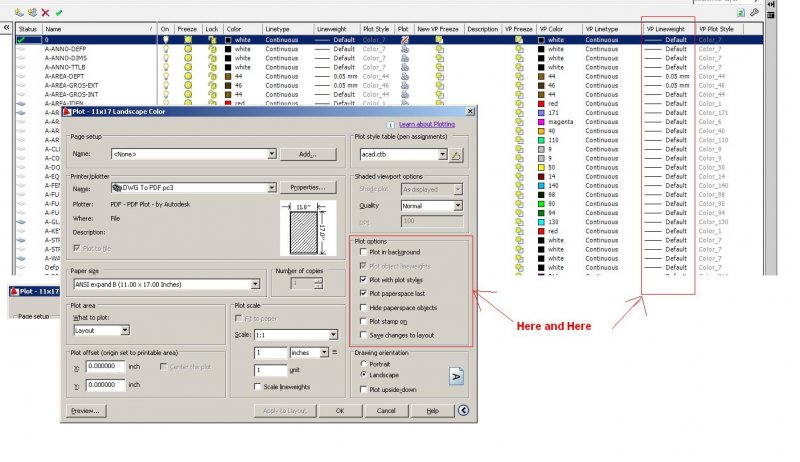Open the Paper size dropdown
This screenshot has width=800, height=462.
click(256, 284)
